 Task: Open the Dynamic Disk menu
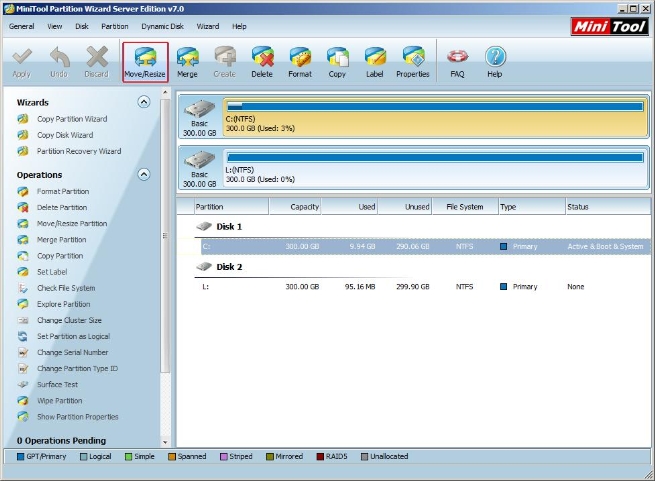tap(162, 26)
